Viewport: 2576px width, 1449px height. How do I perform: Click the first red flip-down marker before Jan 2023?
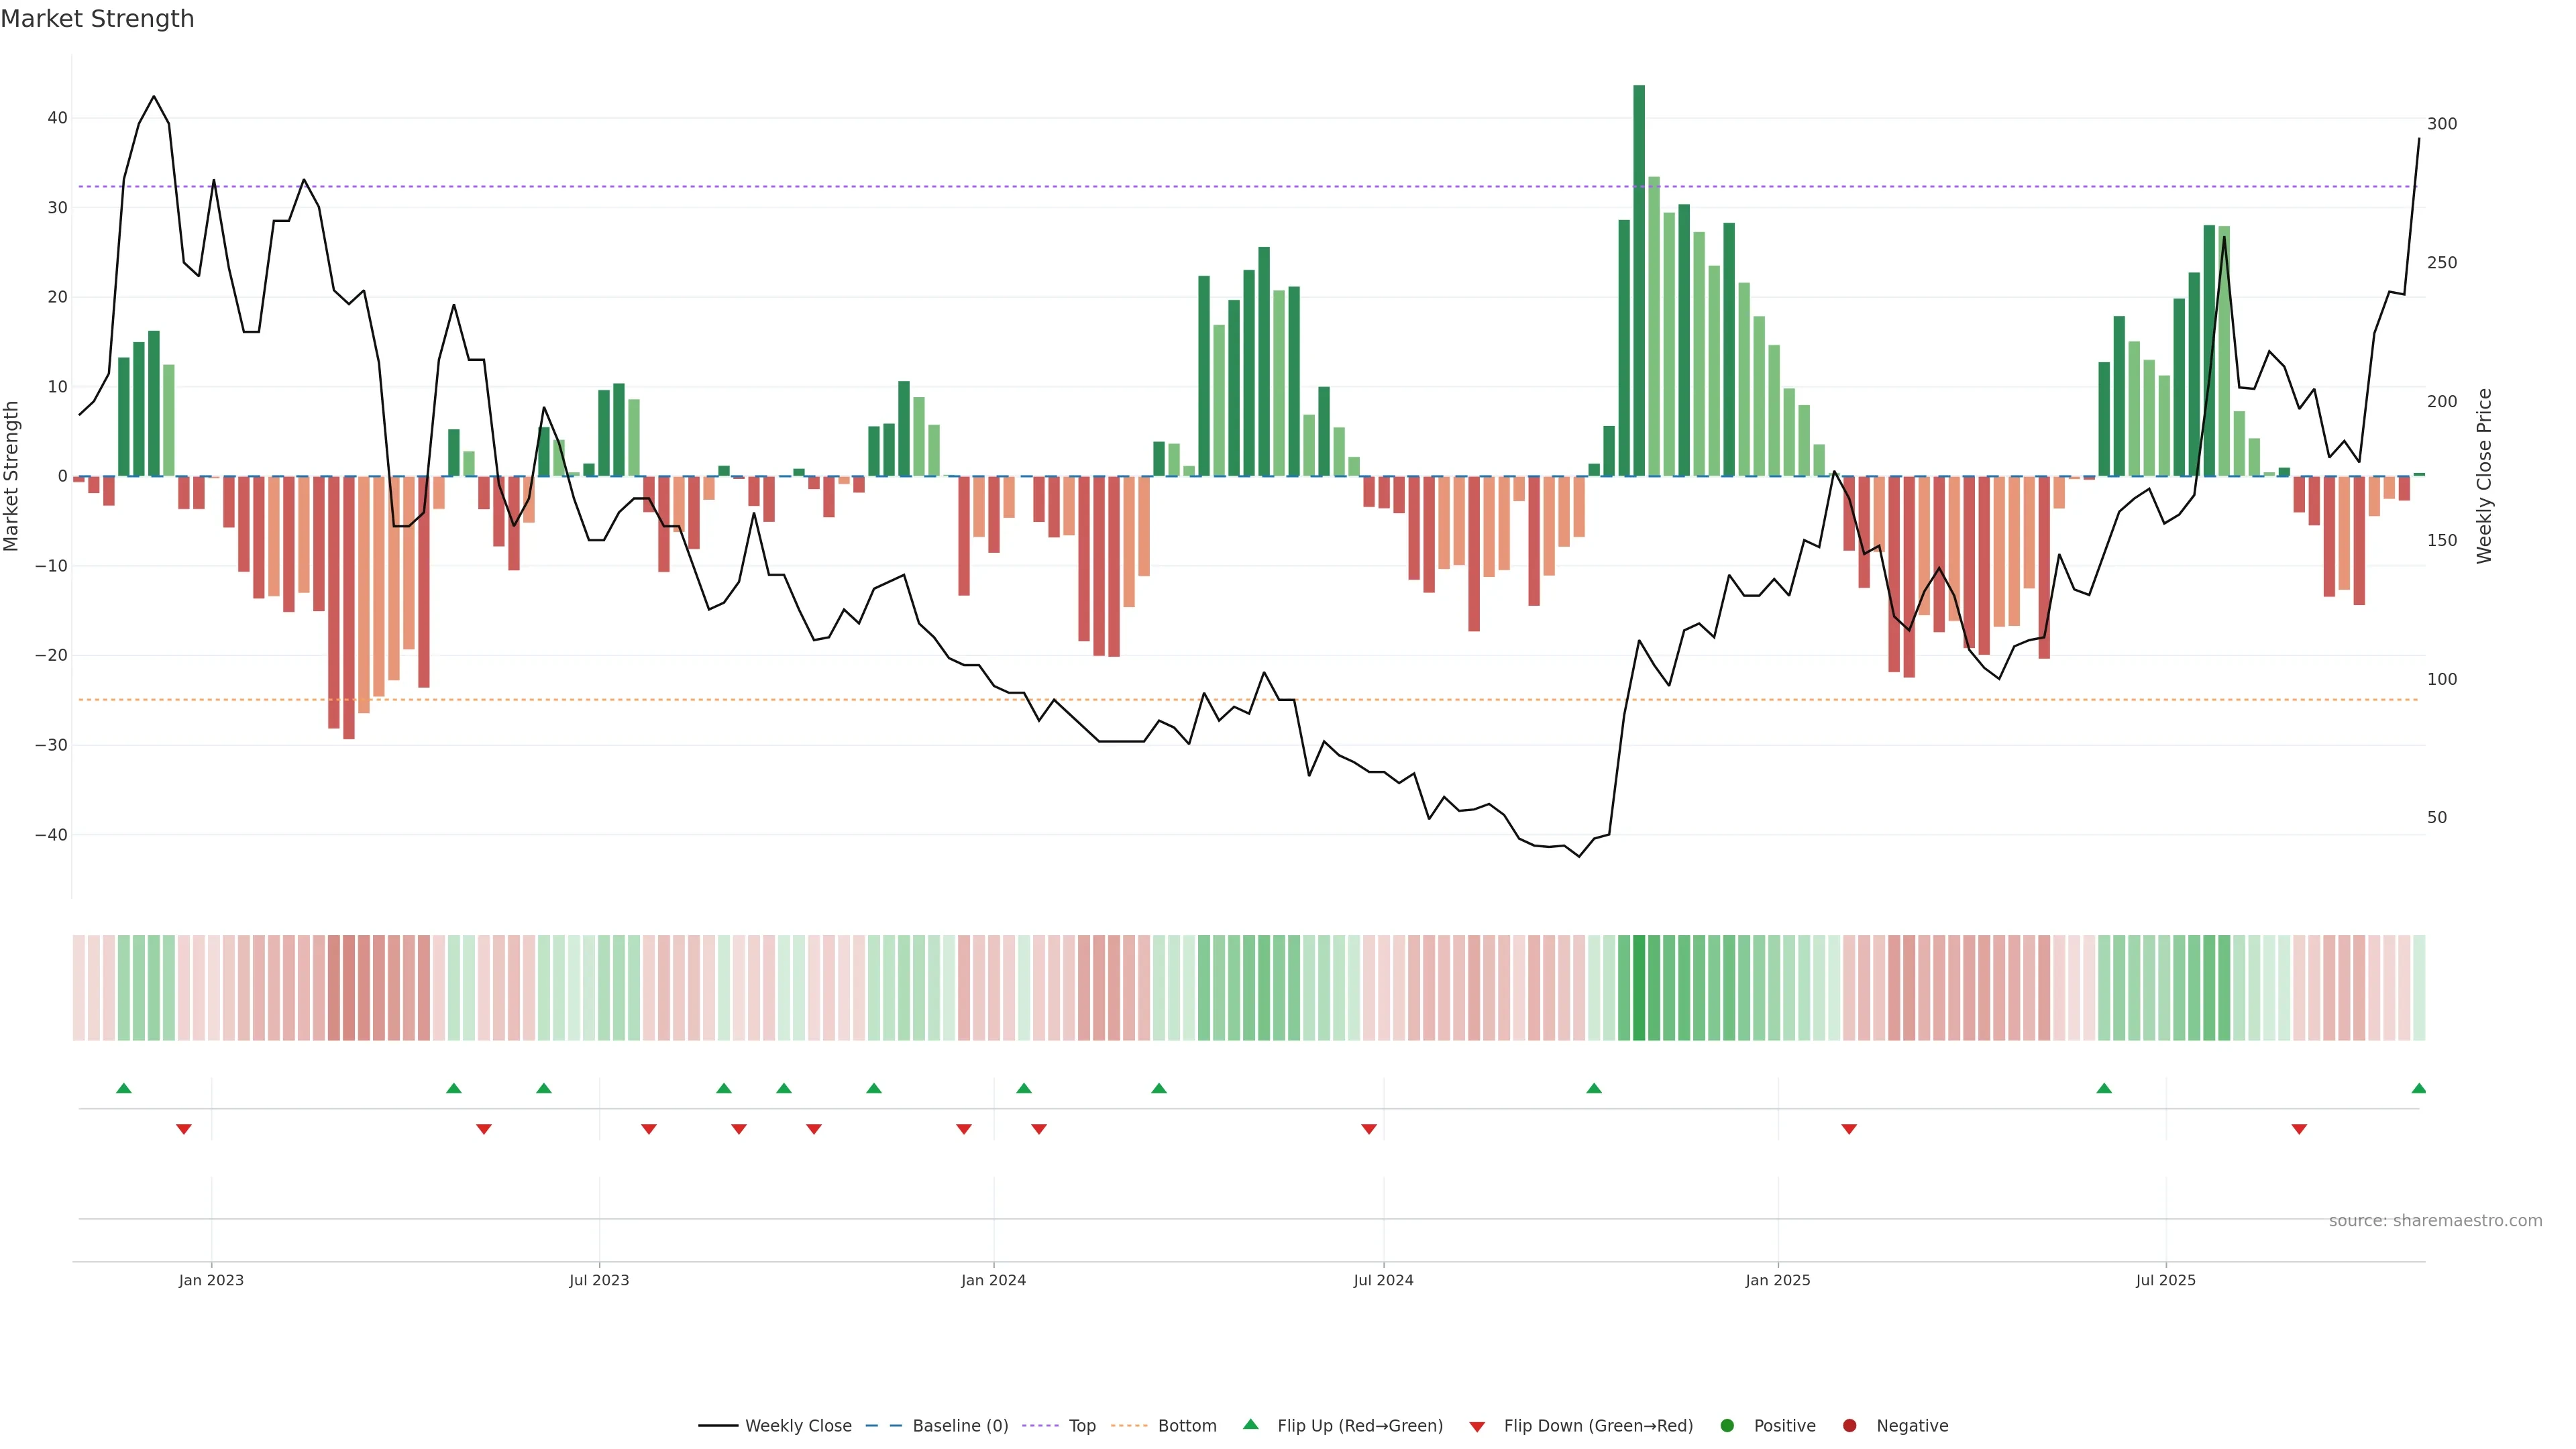point(184,1129)
